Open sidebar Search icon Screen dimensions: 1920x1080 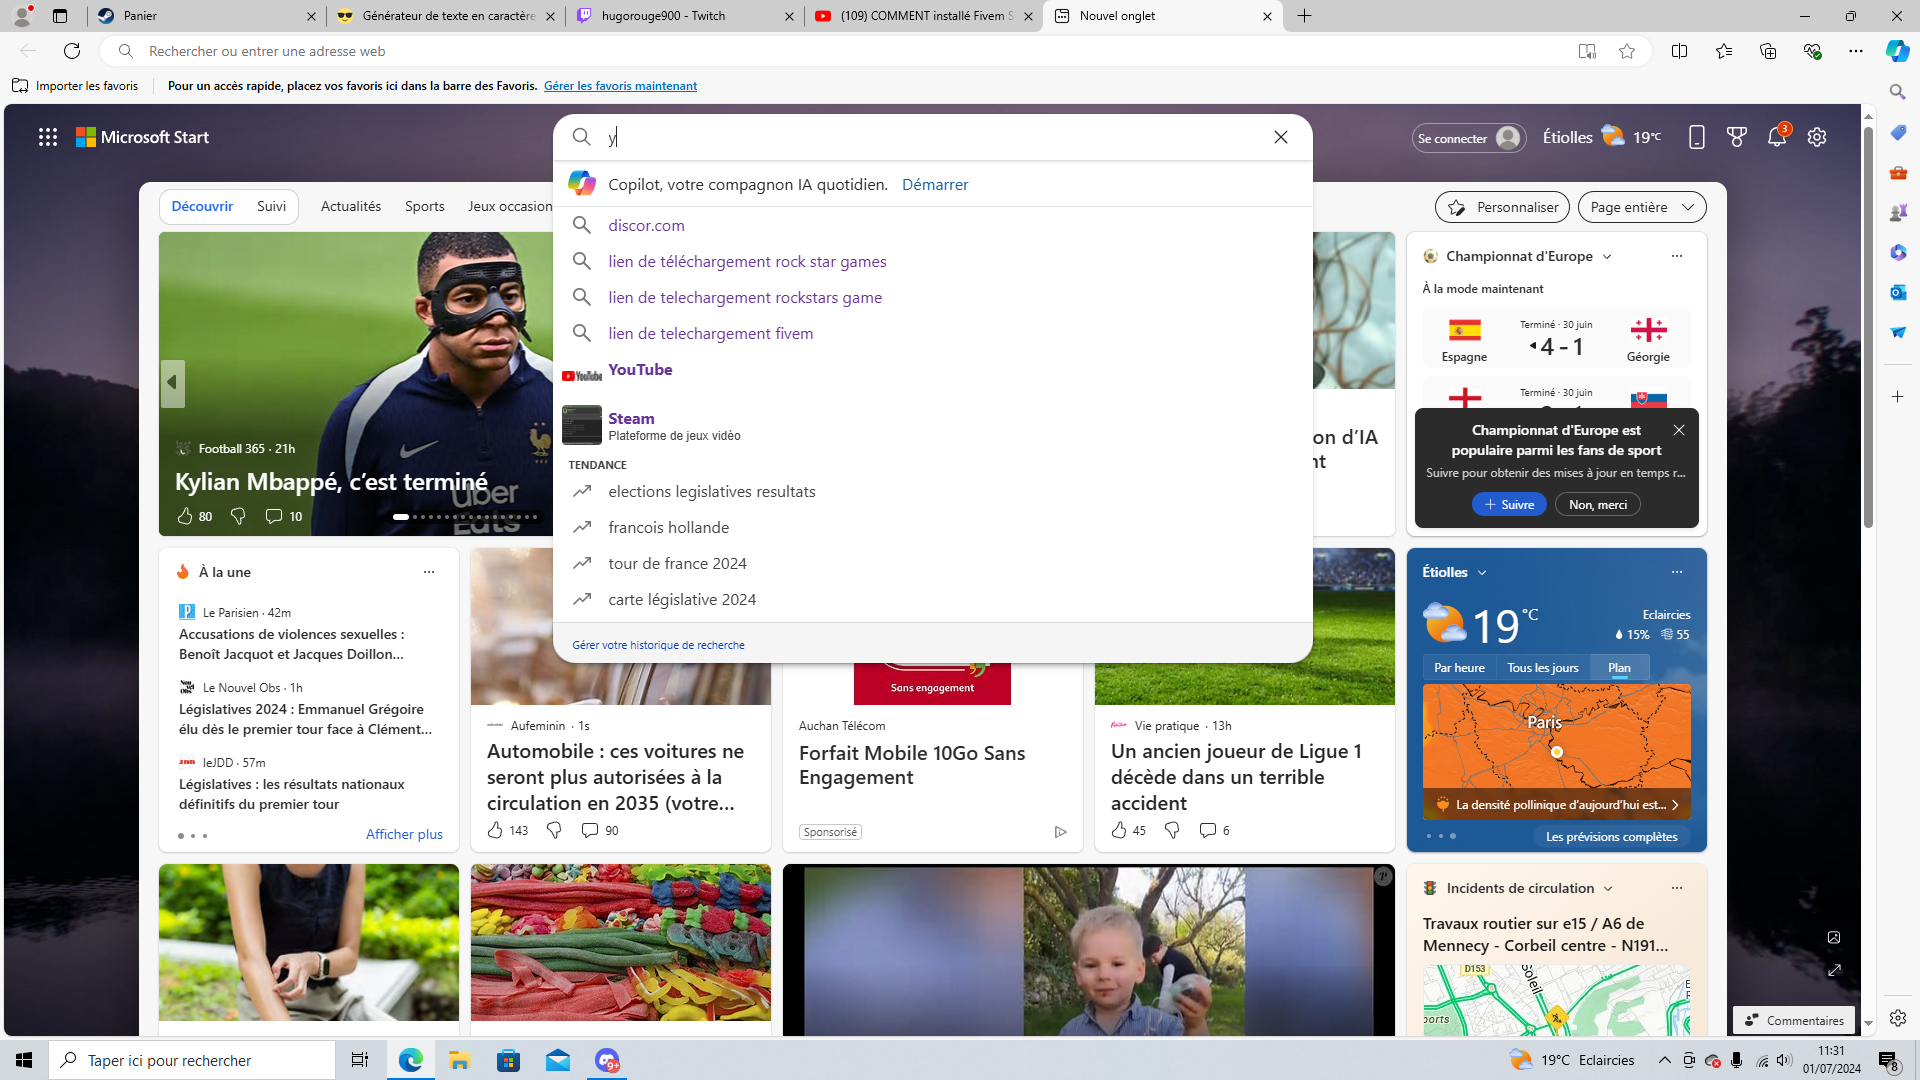(1898, 92)
